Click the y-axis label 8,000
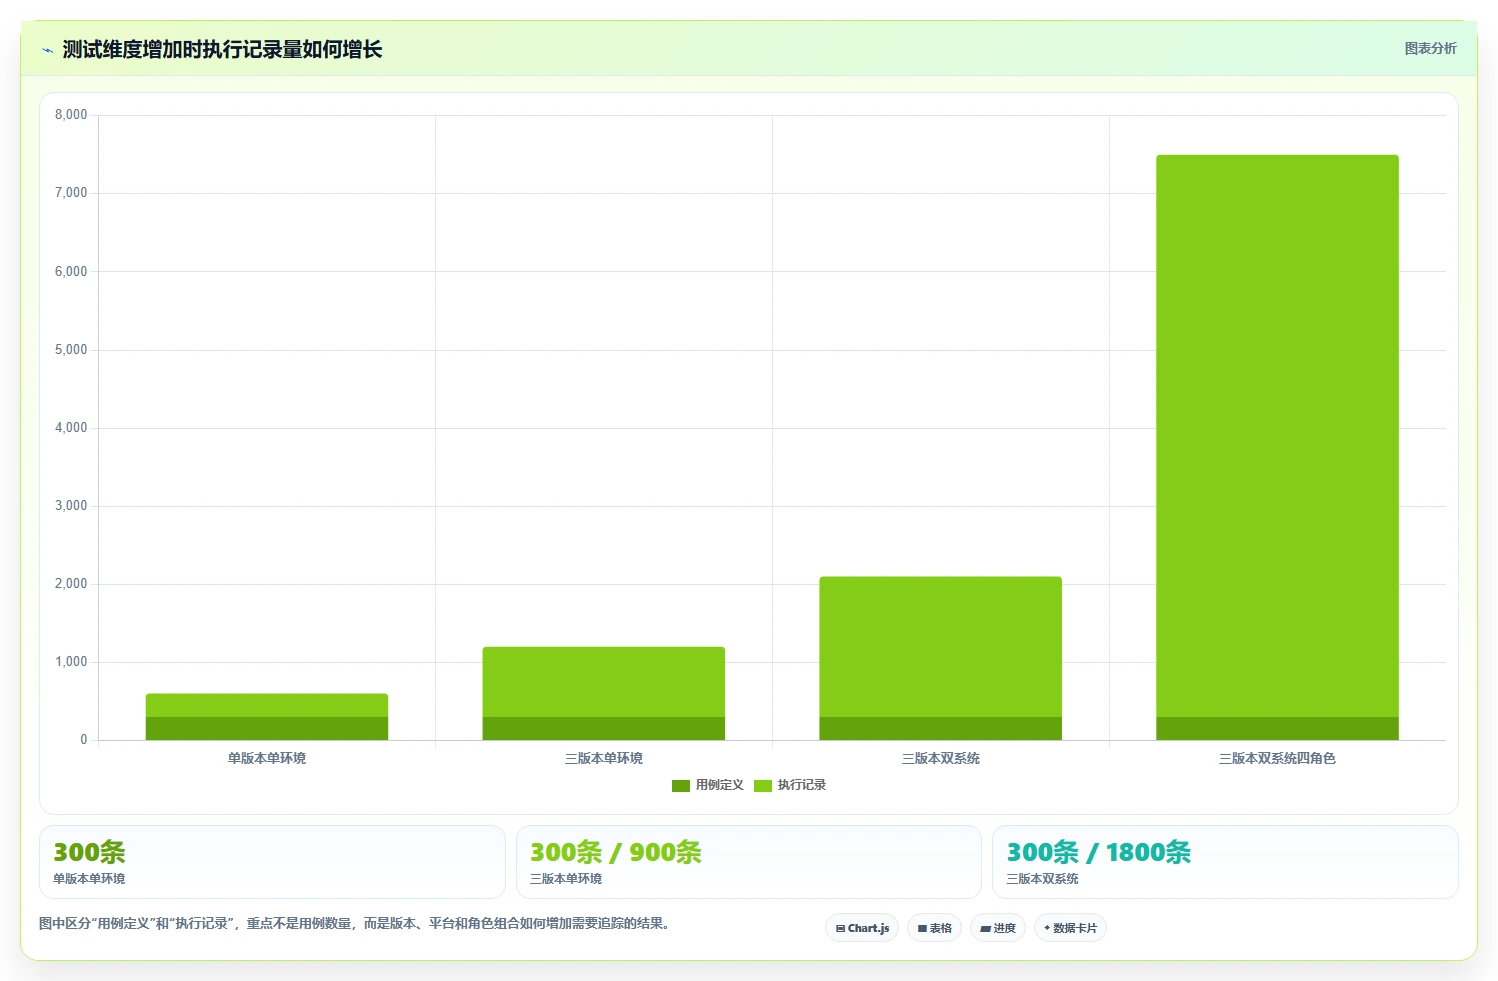The image size is (1498, 981). click(x=71, y=115)
